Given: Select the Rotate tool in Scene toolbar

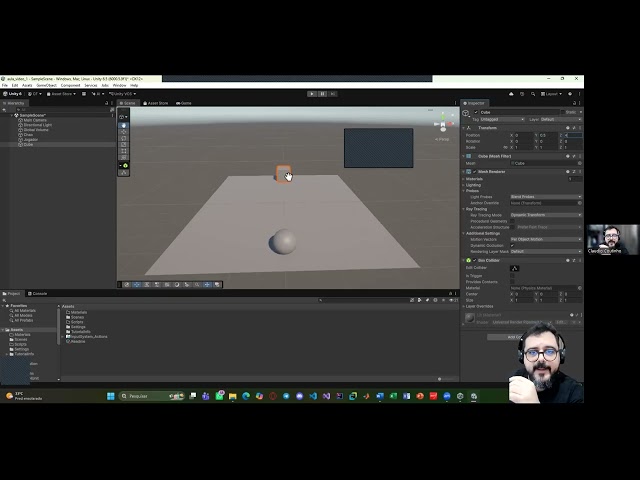Looking at the screenshot, I should pyautogui.click(x=124, y=138).
